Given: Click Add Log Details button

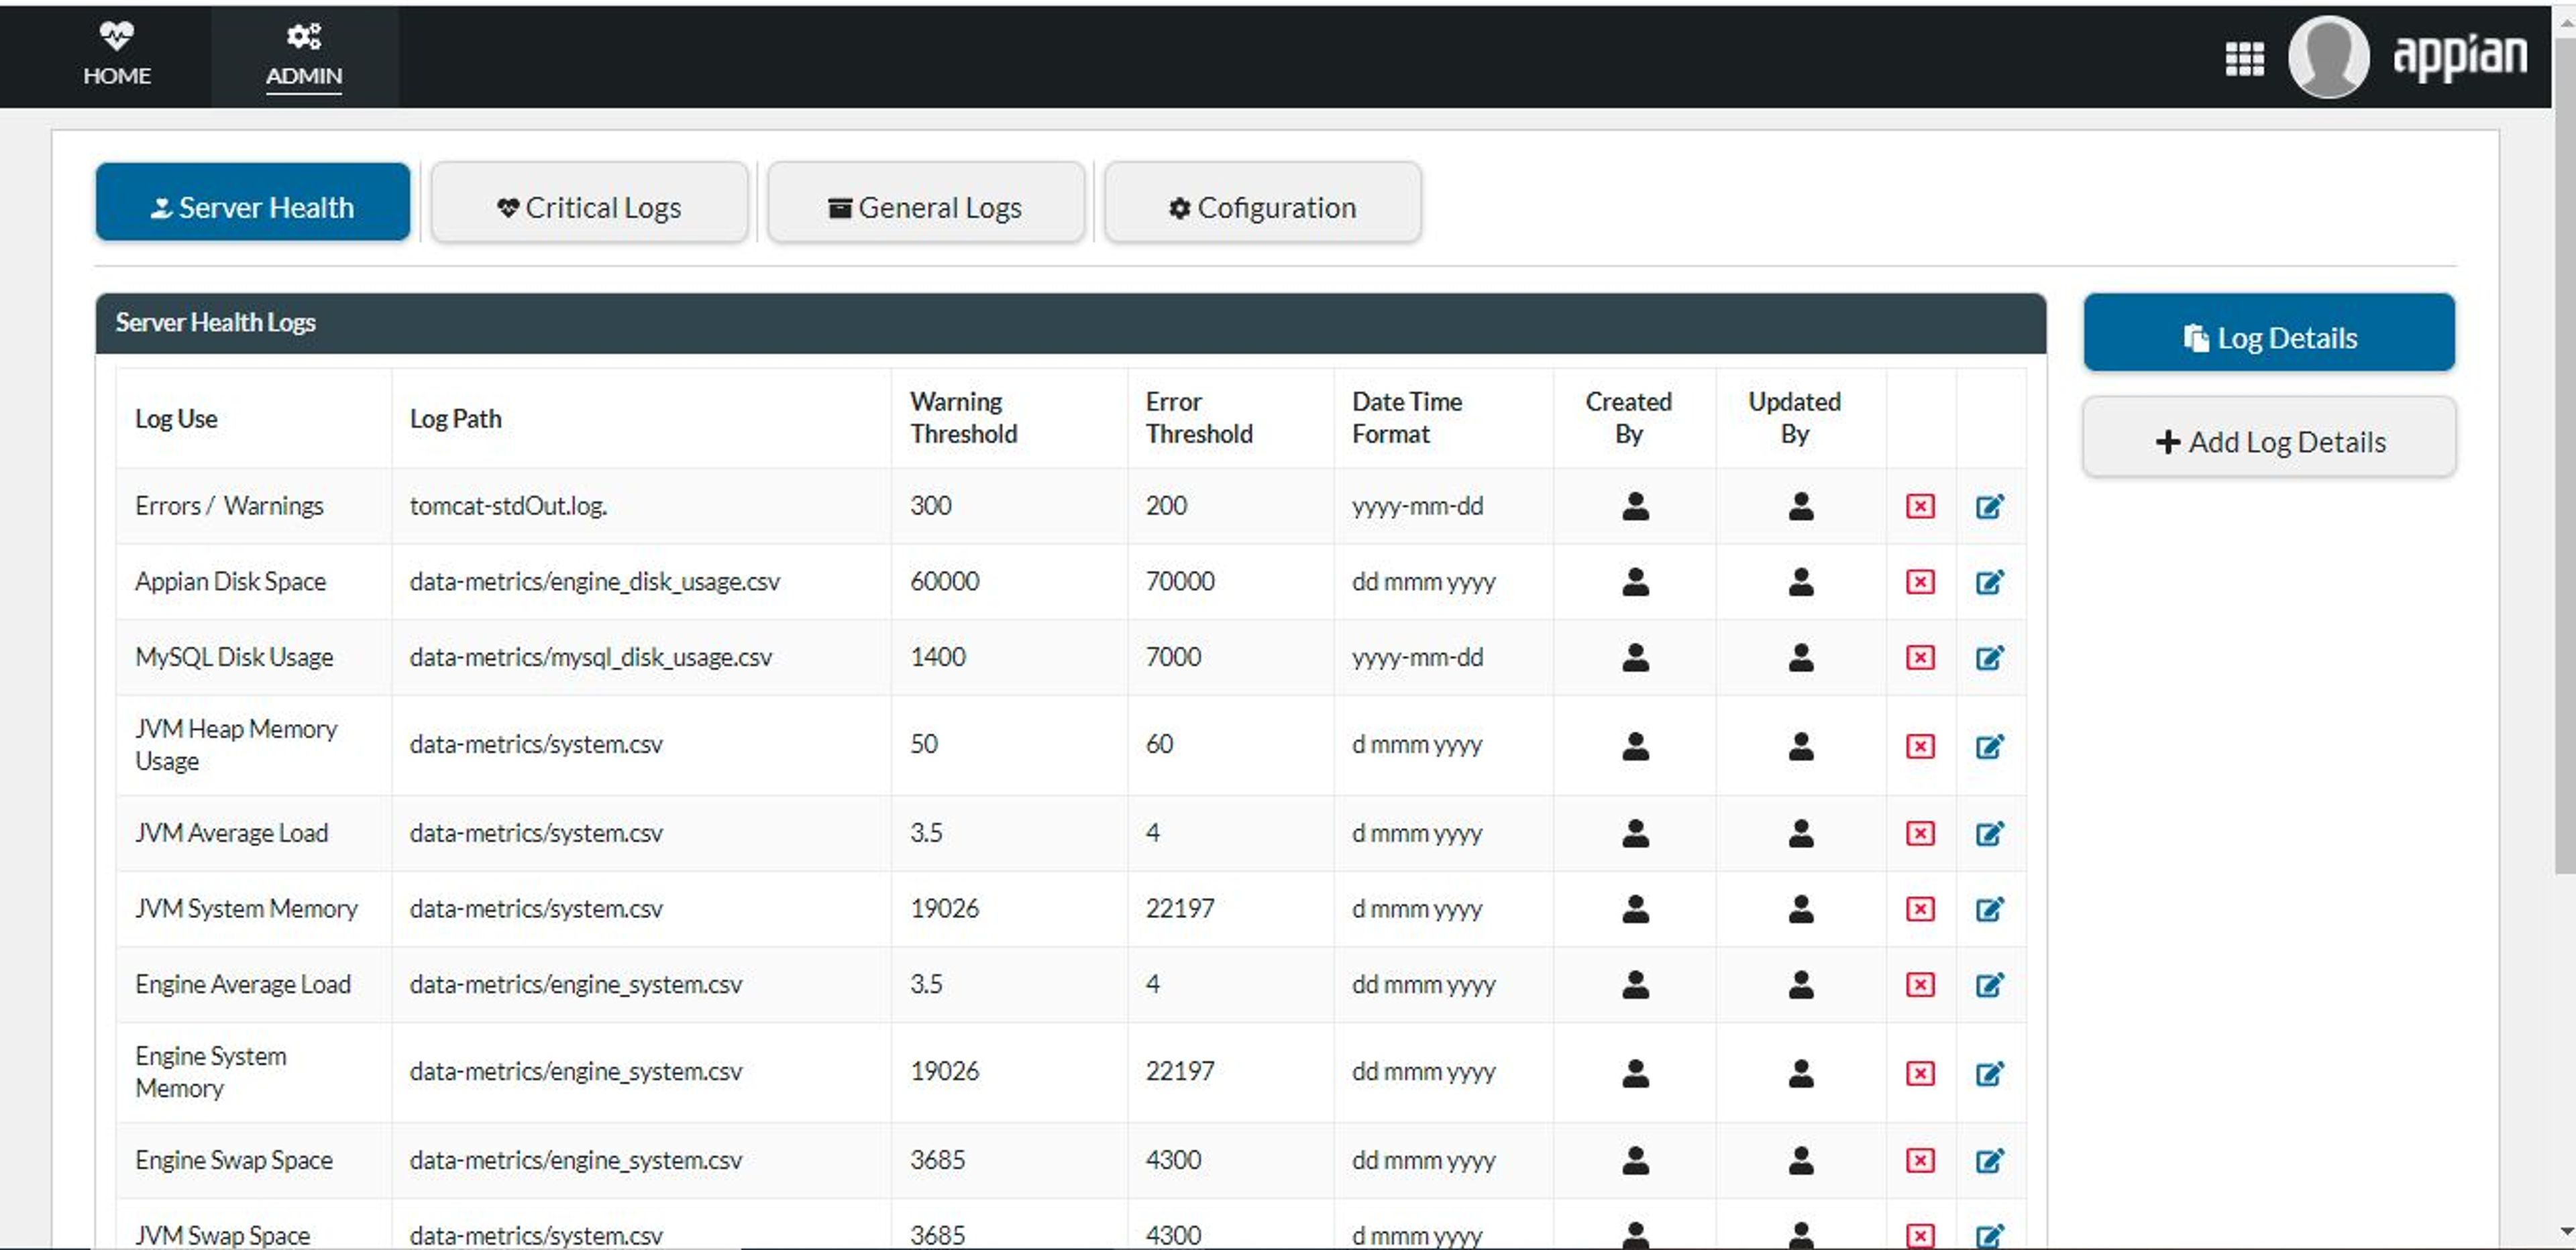Looking at the screenshot, I should [2268, 438].
